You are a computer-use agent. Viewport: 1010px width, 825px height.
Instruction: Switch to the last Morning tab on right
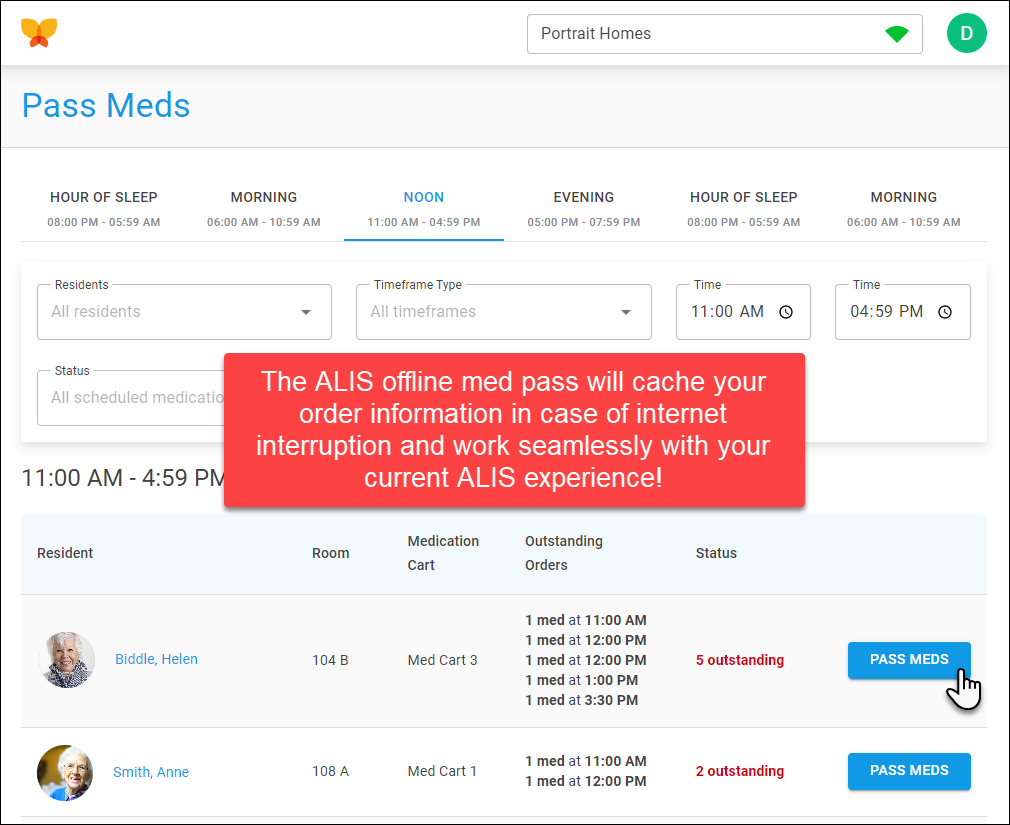[904, 209]
